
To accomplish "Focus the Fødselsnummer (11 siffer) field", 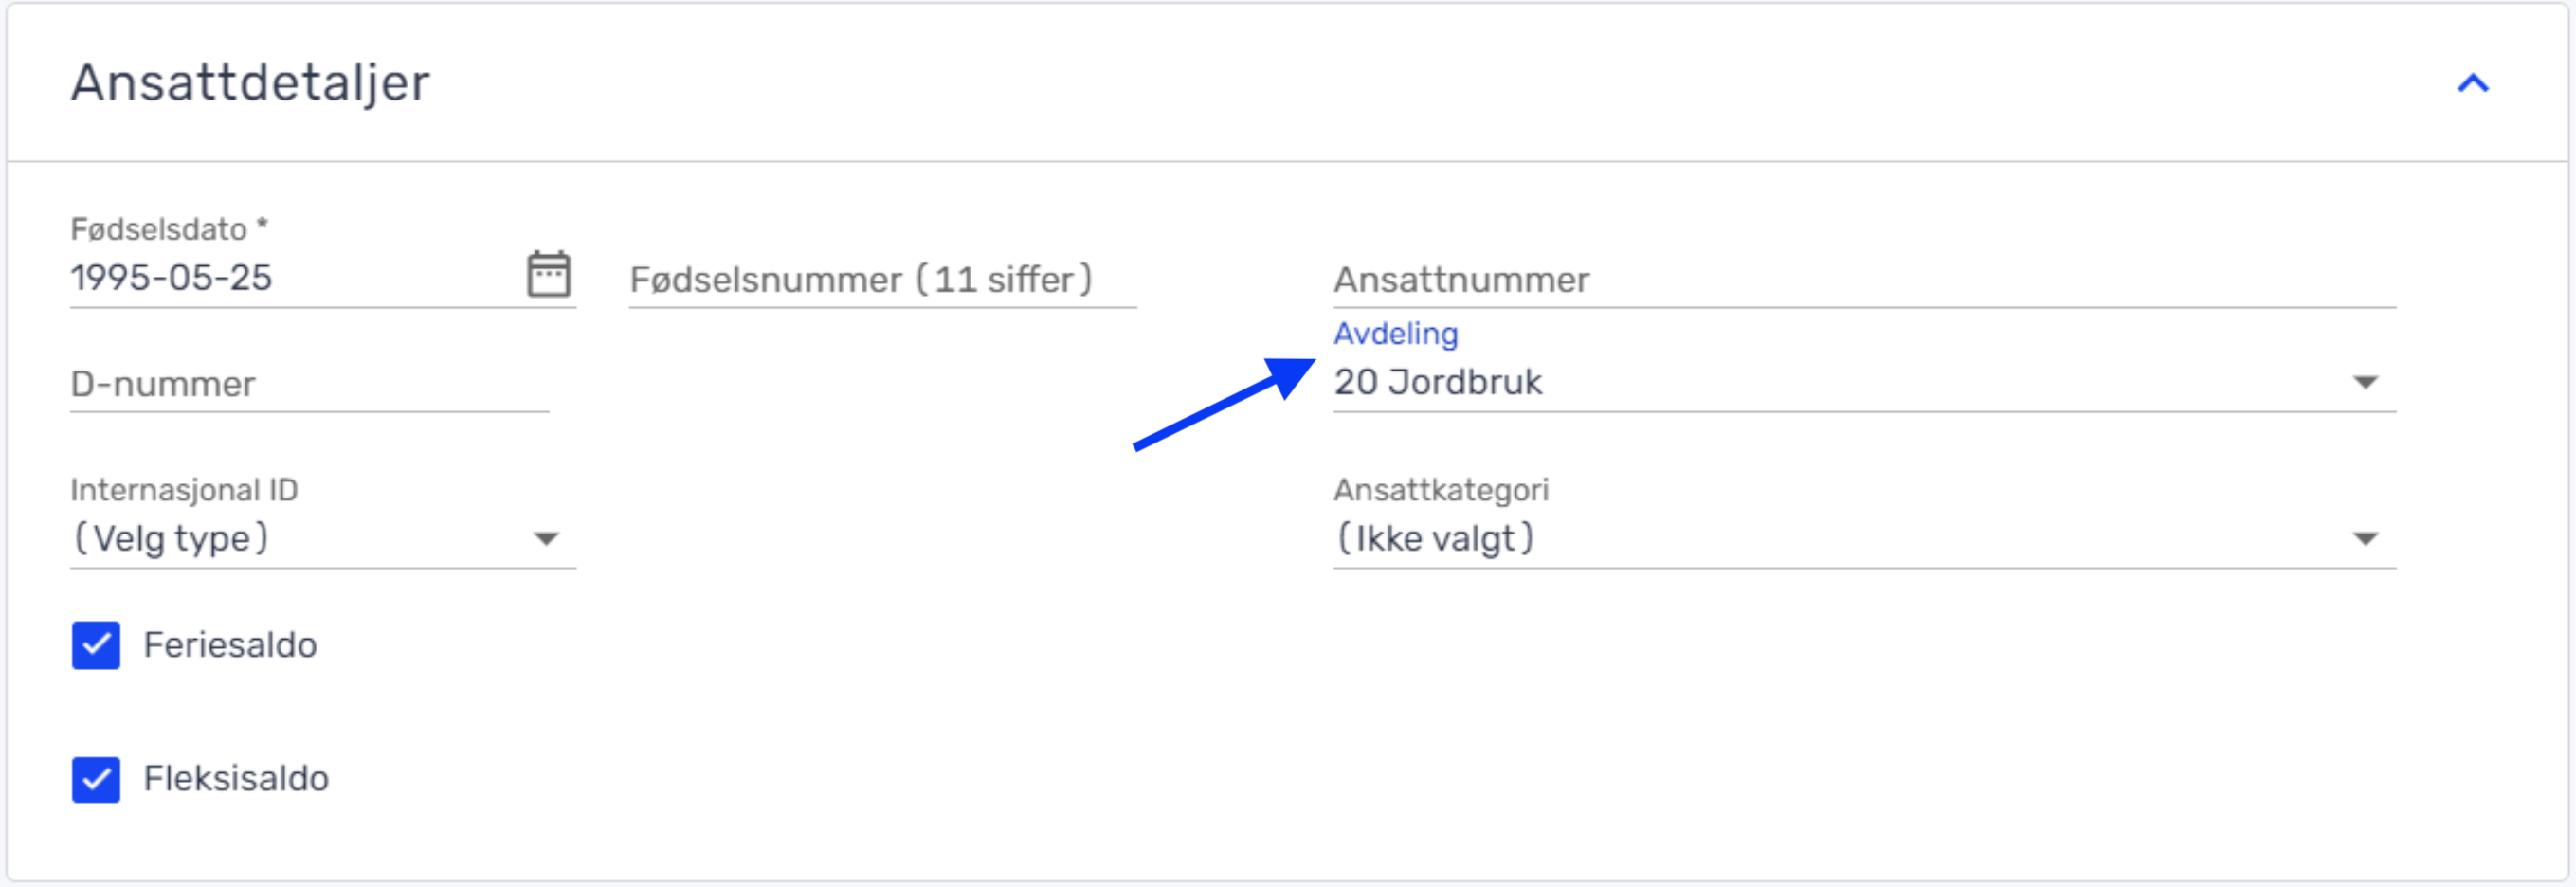I will pyautogui.click(x=880, y=280).
